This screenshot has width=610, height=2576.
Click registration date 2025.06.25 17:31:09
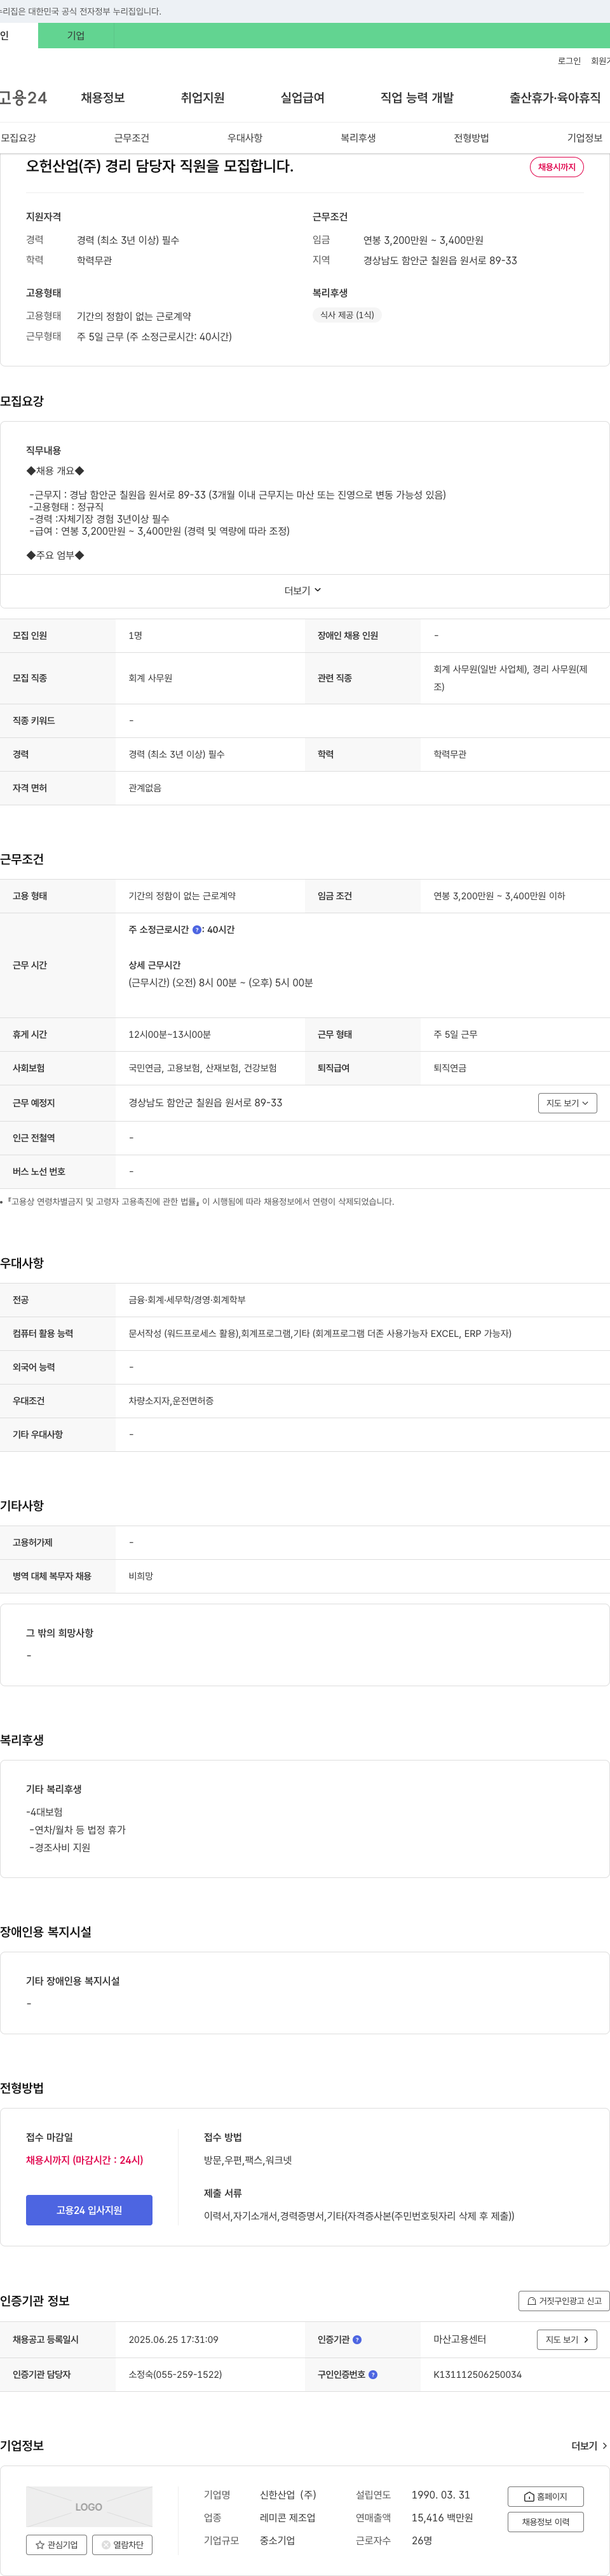[173, 2340]
